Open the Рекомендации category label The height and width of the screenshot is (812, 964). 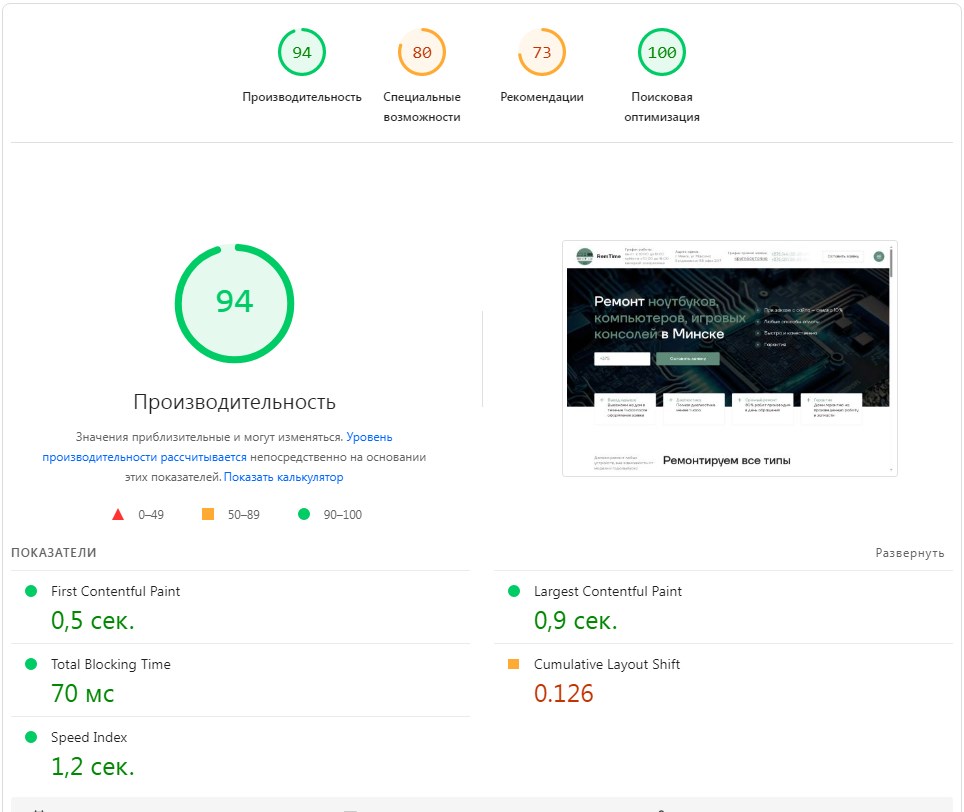539,97
